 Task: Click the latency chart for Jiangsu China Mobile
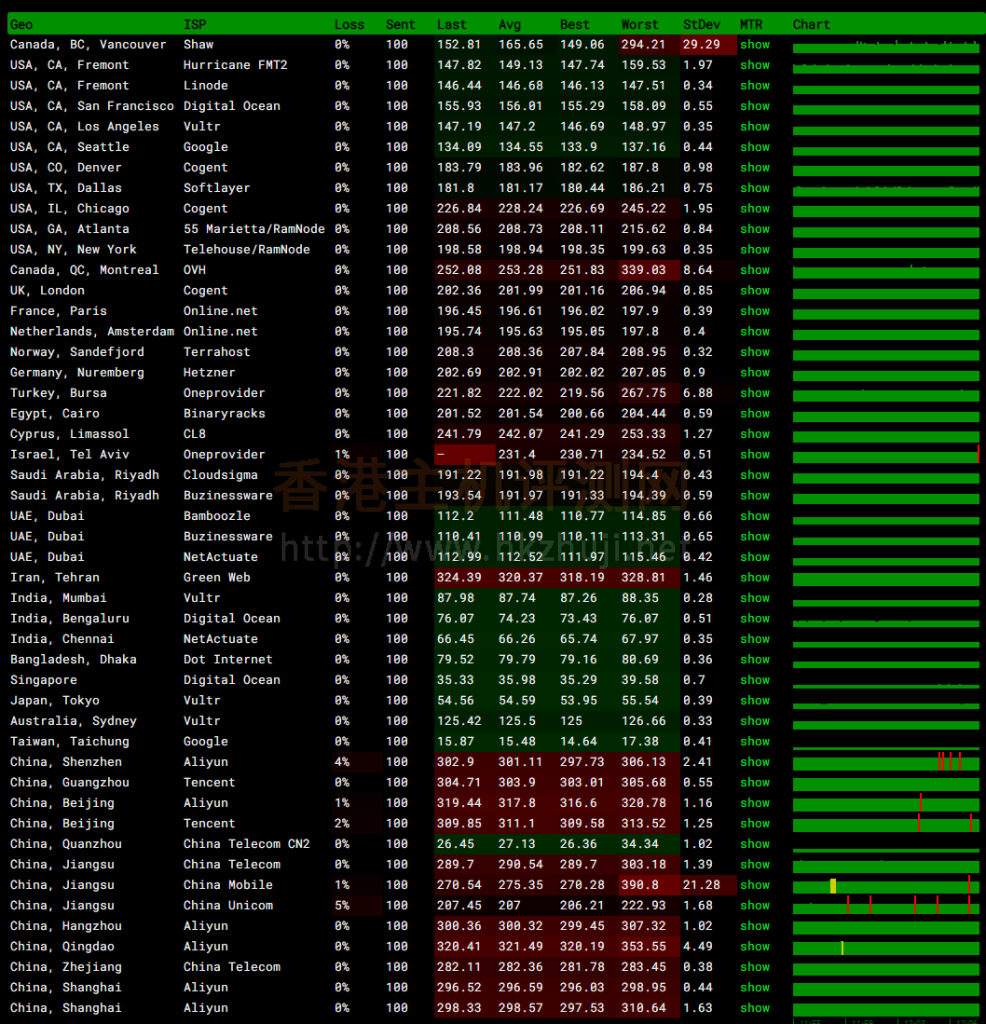point(886,885)
